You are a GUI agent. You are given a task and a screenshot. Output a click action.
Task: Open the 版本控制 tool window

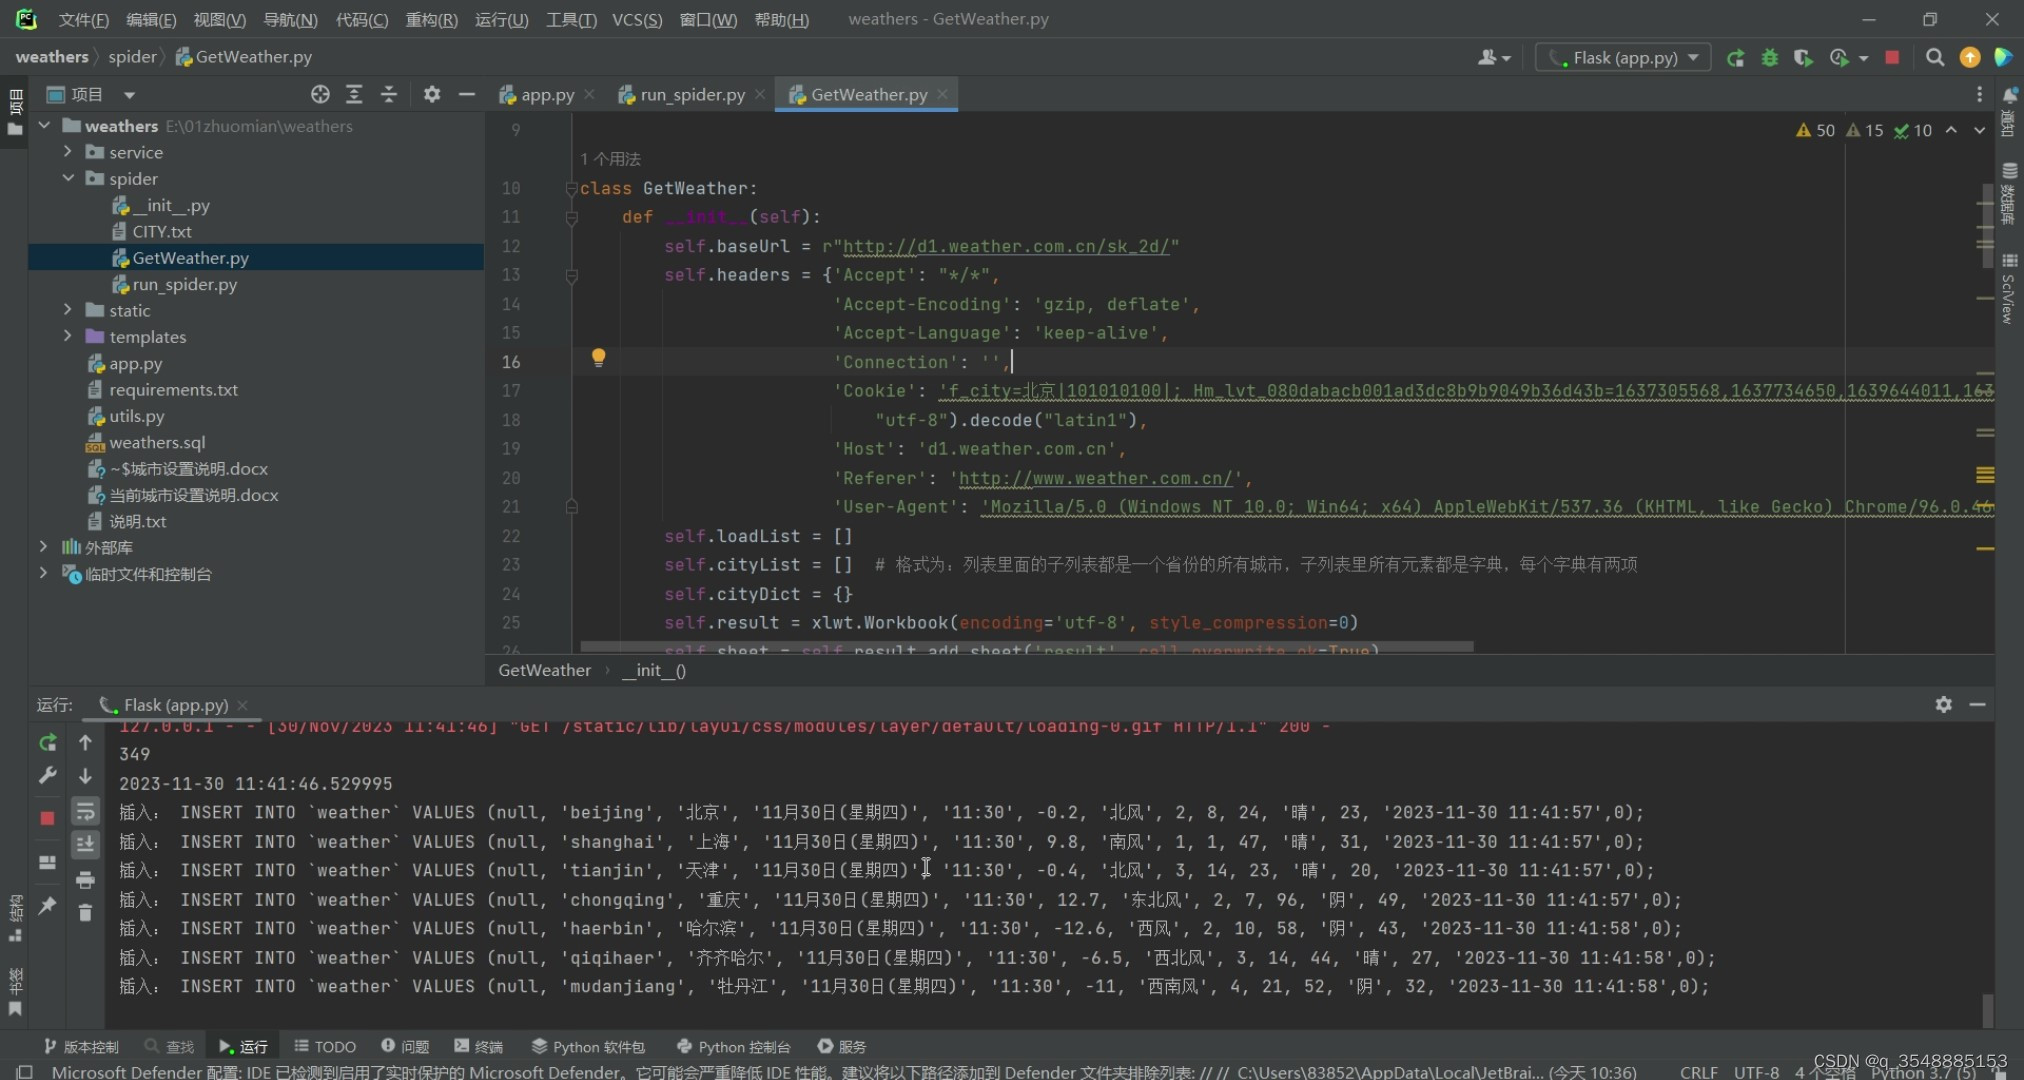pyautogui.click(x=80, y=1046)
